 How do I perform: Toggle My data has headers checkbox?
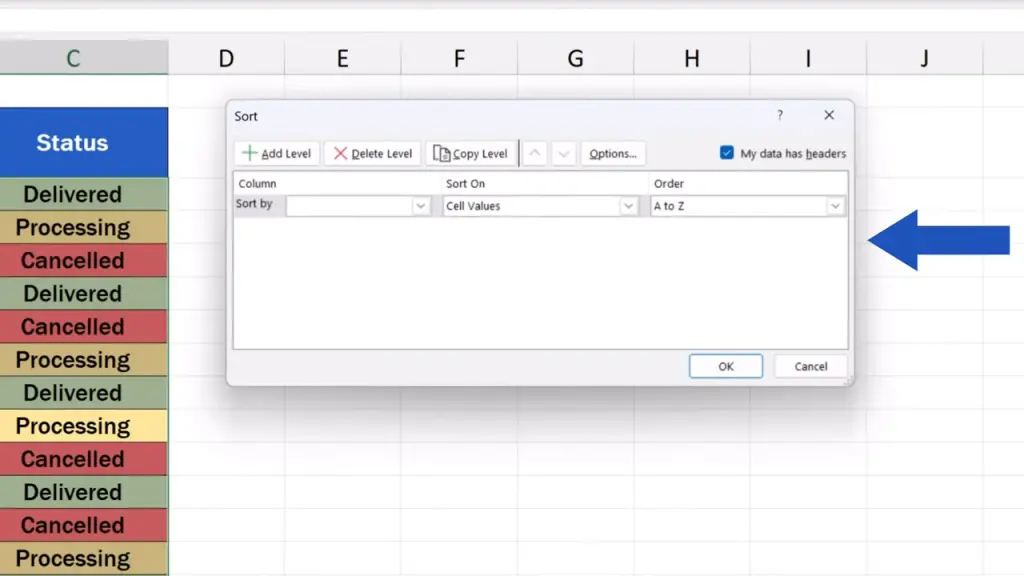coord(727,153)
